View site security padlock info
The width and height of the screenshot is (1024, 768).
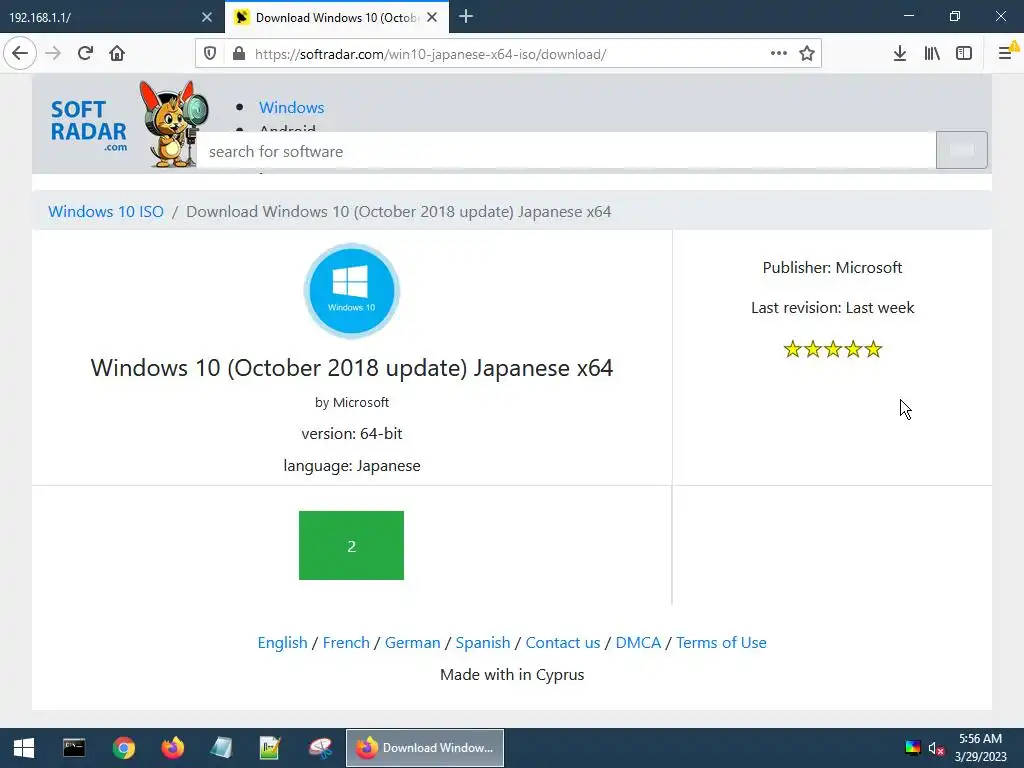(x=239, y=54)
